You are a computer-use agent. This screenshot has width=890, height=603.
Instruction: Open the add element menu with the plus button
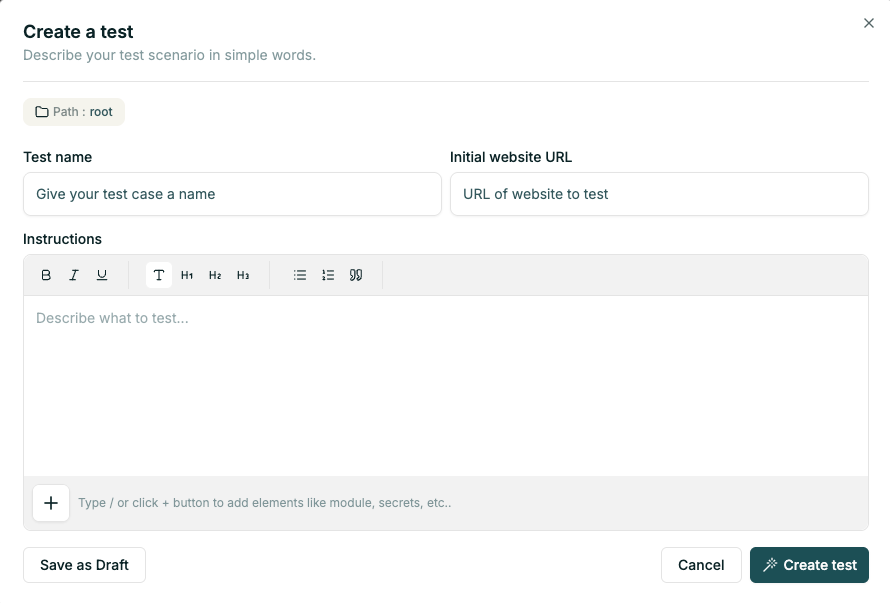tap(51, 503)
